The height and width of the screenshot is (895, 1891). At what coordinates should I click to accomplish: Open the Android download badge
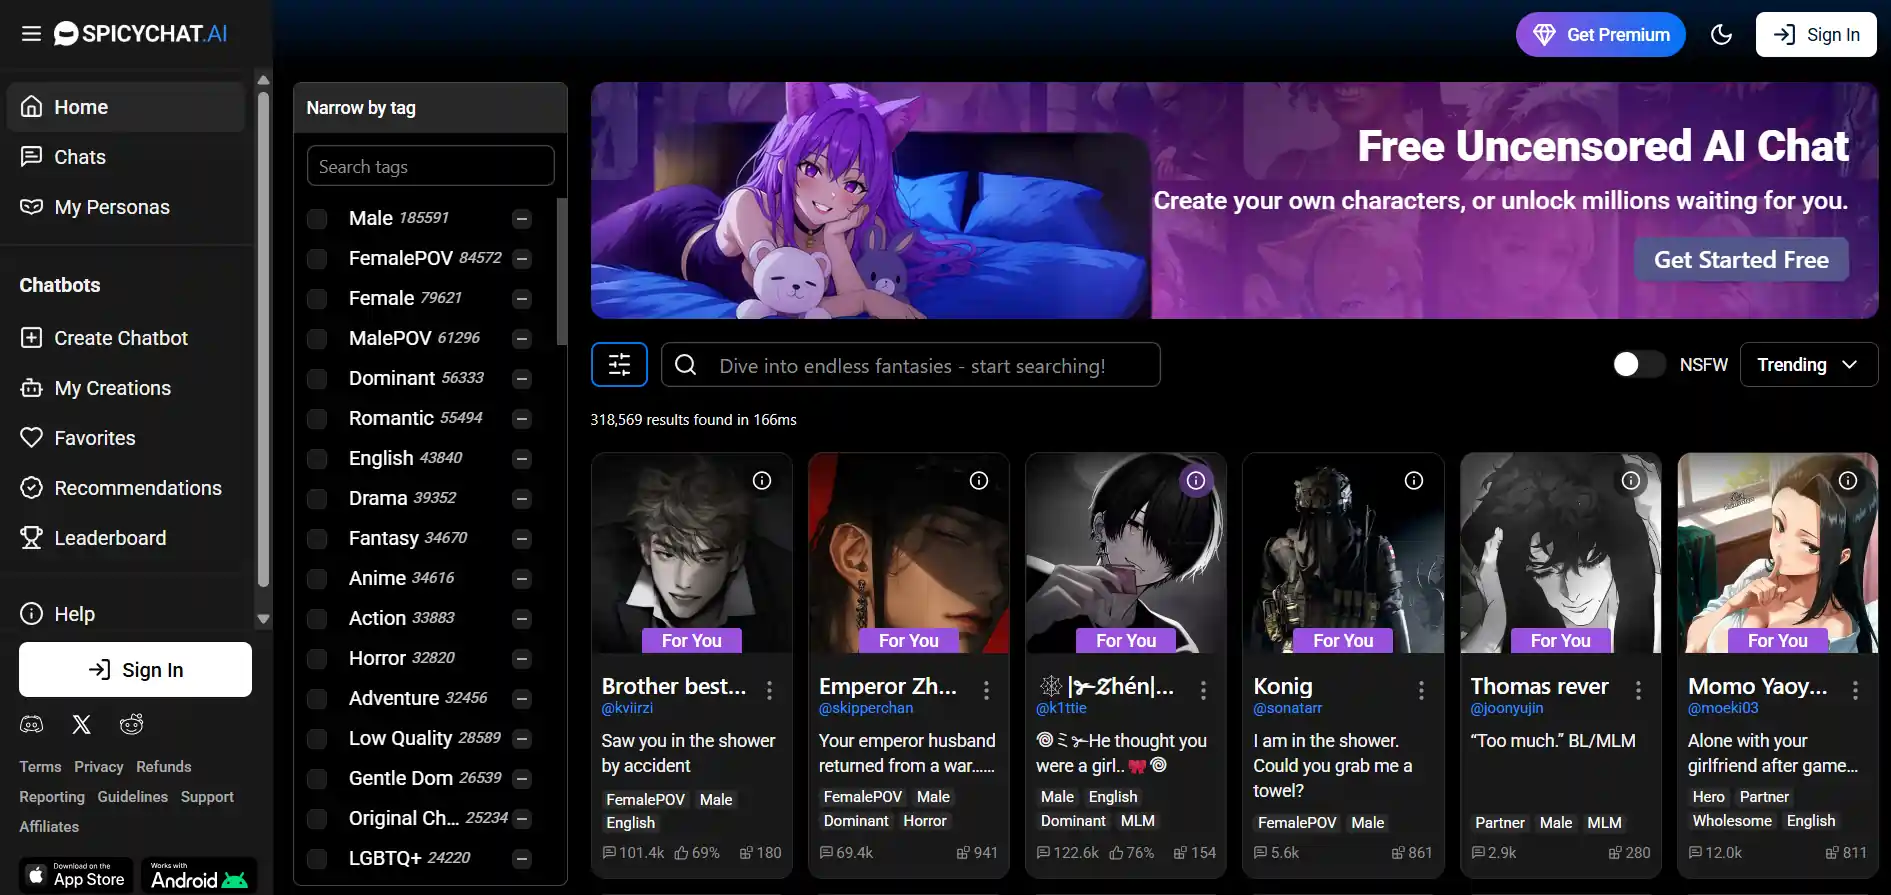(x=199, y=876)
